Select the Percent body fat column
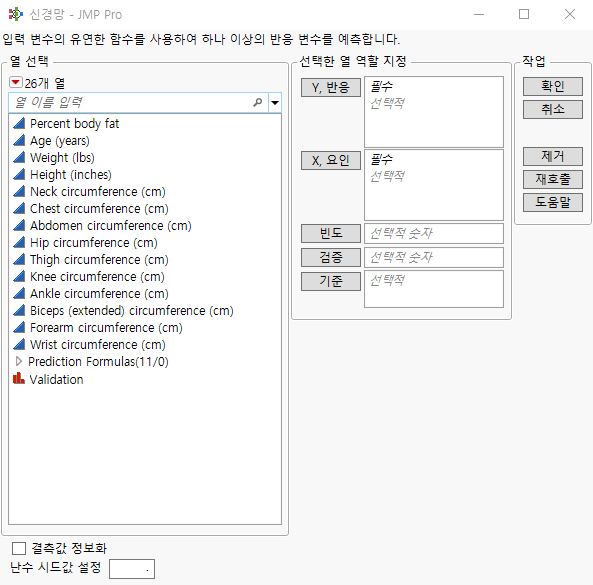 pyautogui.click(x=75, y=124)
